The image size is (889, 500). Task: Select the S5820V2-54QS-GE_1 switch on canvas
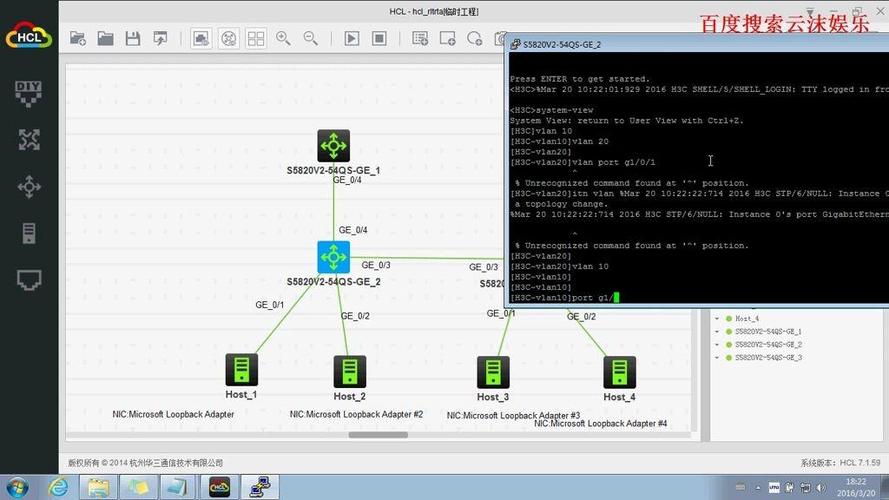[333, 146]
